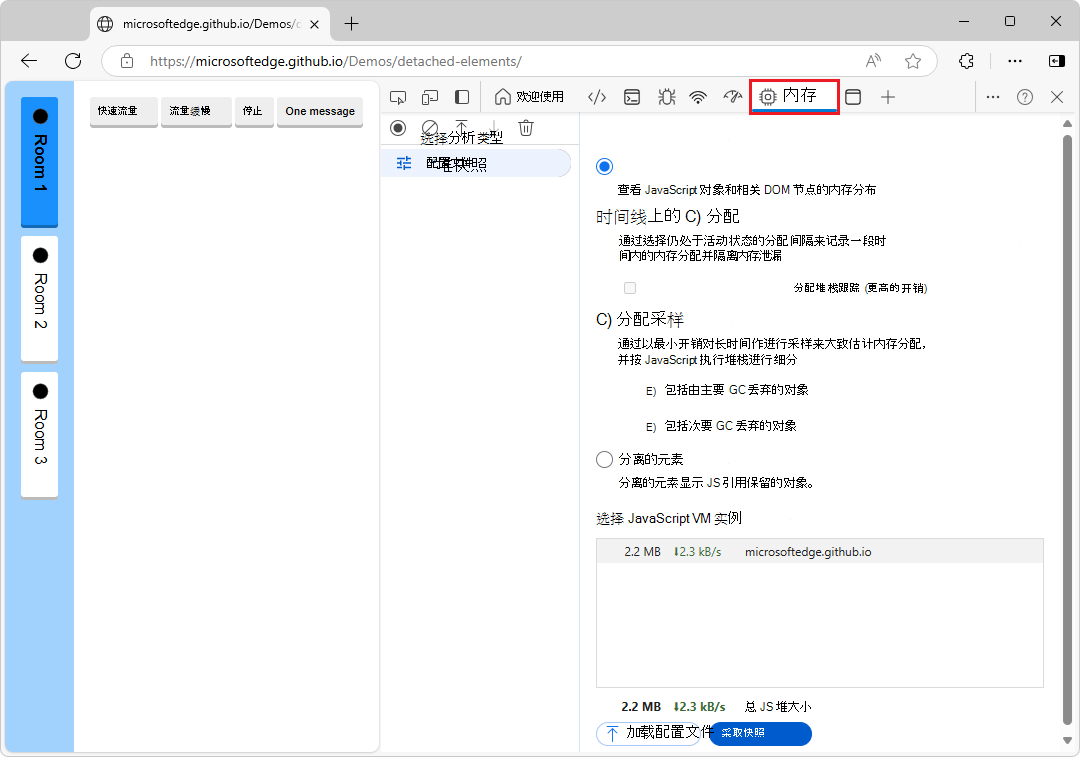The height and width of the screenshot is (757, 1080).
Task: Click the trash can garbage collection icon
Action: click(x=526, y=128)
